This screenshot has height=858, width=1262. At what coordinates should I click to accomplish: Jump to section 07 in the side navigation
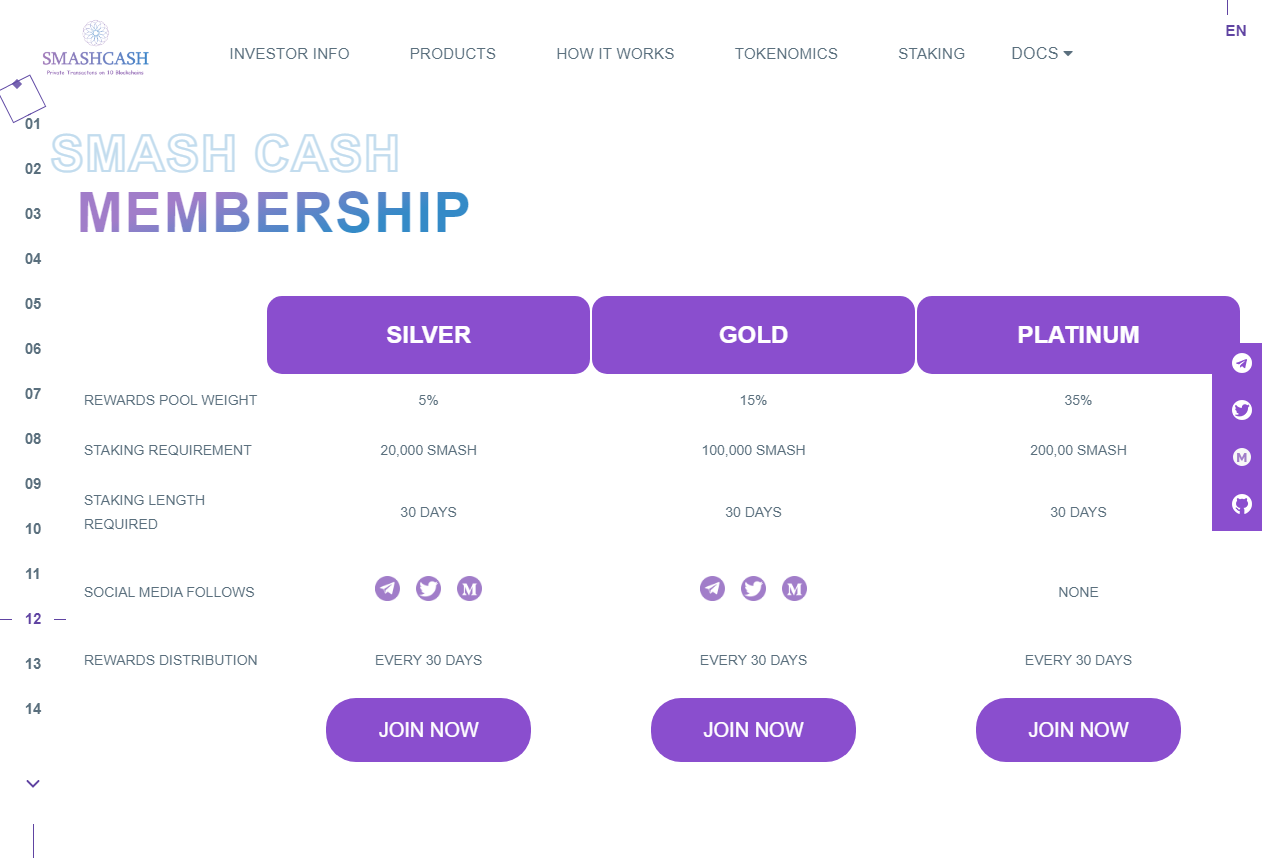coord(33,394)
